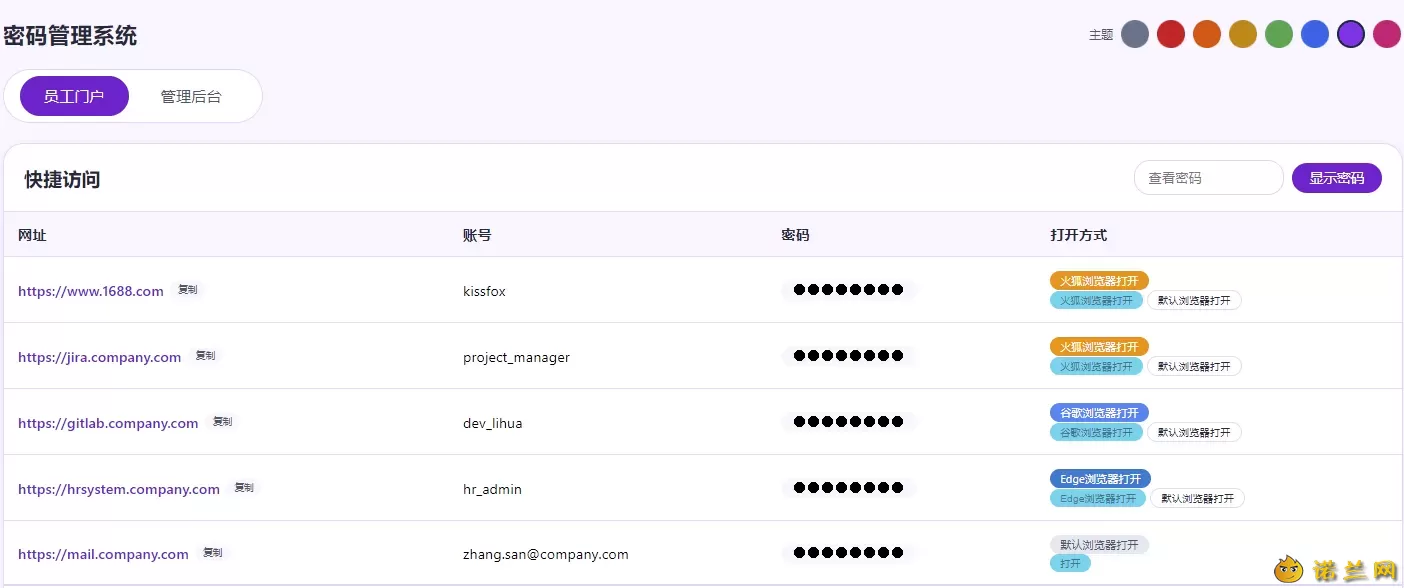Focus the 查看密码 input field
Screen dimensions: 1404x588
pyautogui.click(x=1208, y=178)
